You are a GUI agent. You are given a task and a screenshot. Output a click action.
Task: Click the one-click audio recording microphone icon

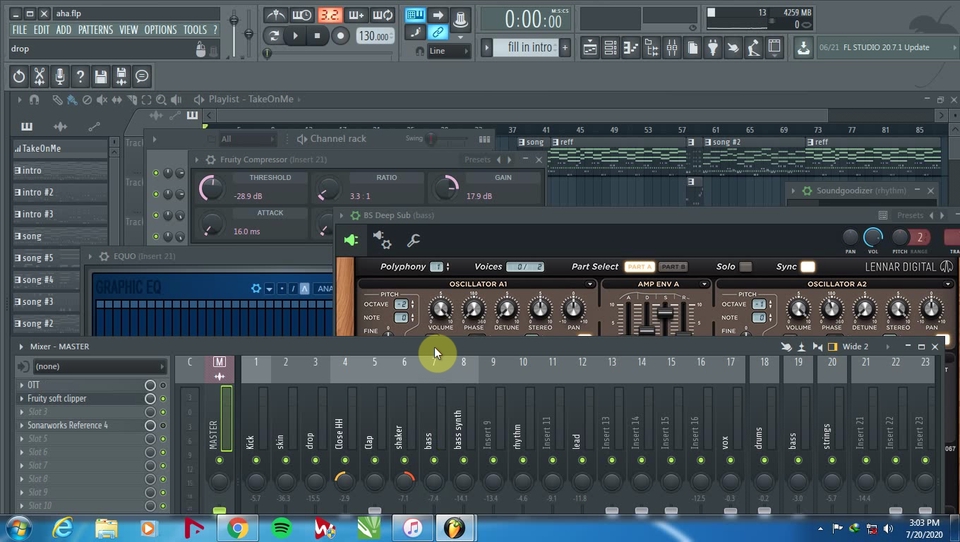[60, 77]
